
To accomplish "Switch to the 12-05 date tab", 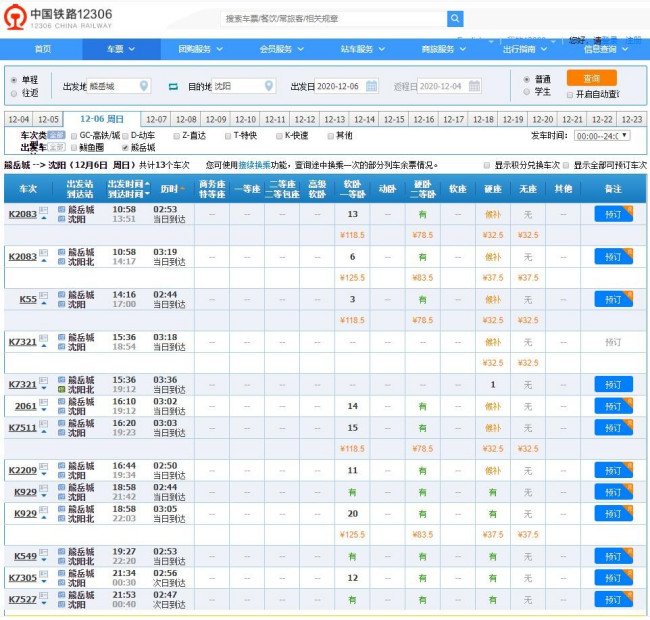I will tap(48, 120).
